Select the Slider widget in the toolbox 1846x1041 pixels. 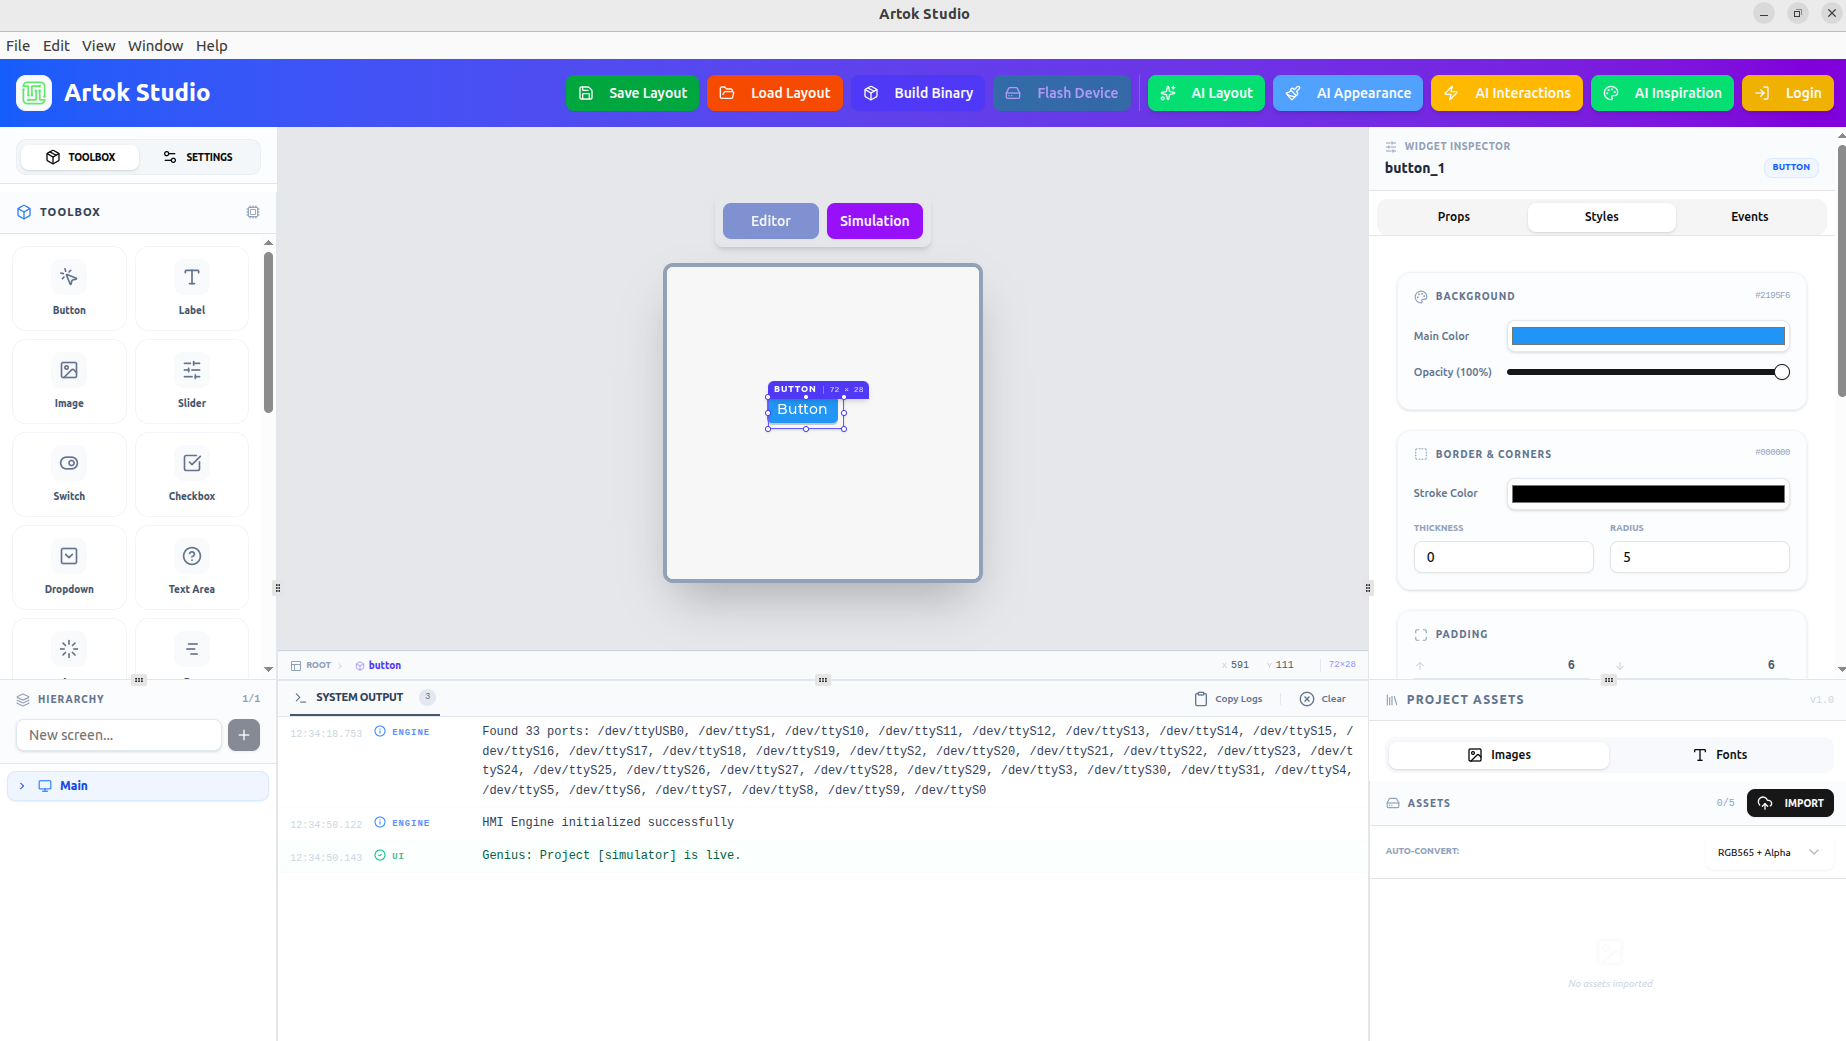point(191,381)
